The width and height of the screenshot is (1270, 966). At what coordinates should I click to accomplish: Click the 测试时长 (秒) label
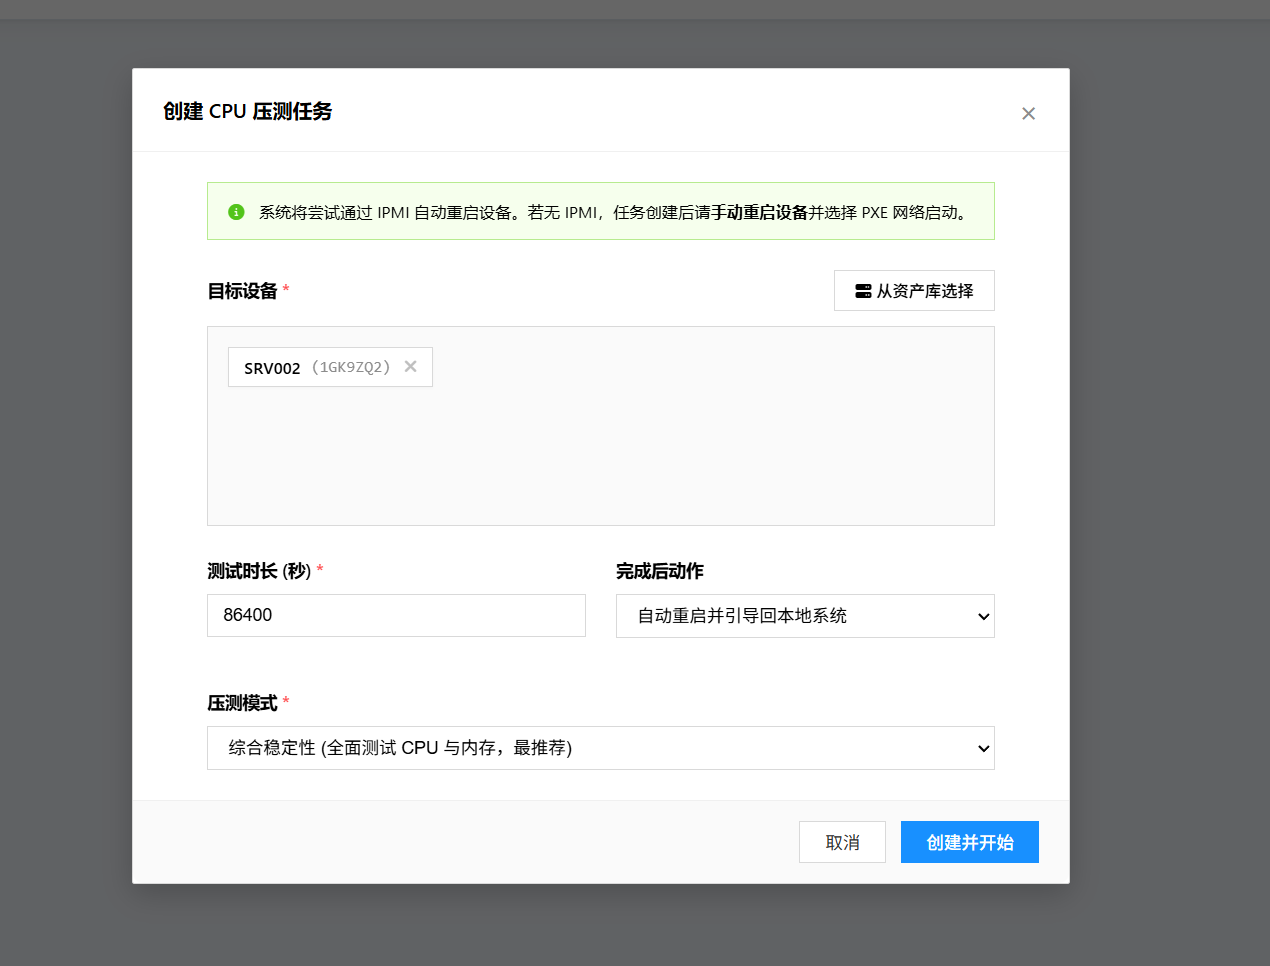pos(259,571)
